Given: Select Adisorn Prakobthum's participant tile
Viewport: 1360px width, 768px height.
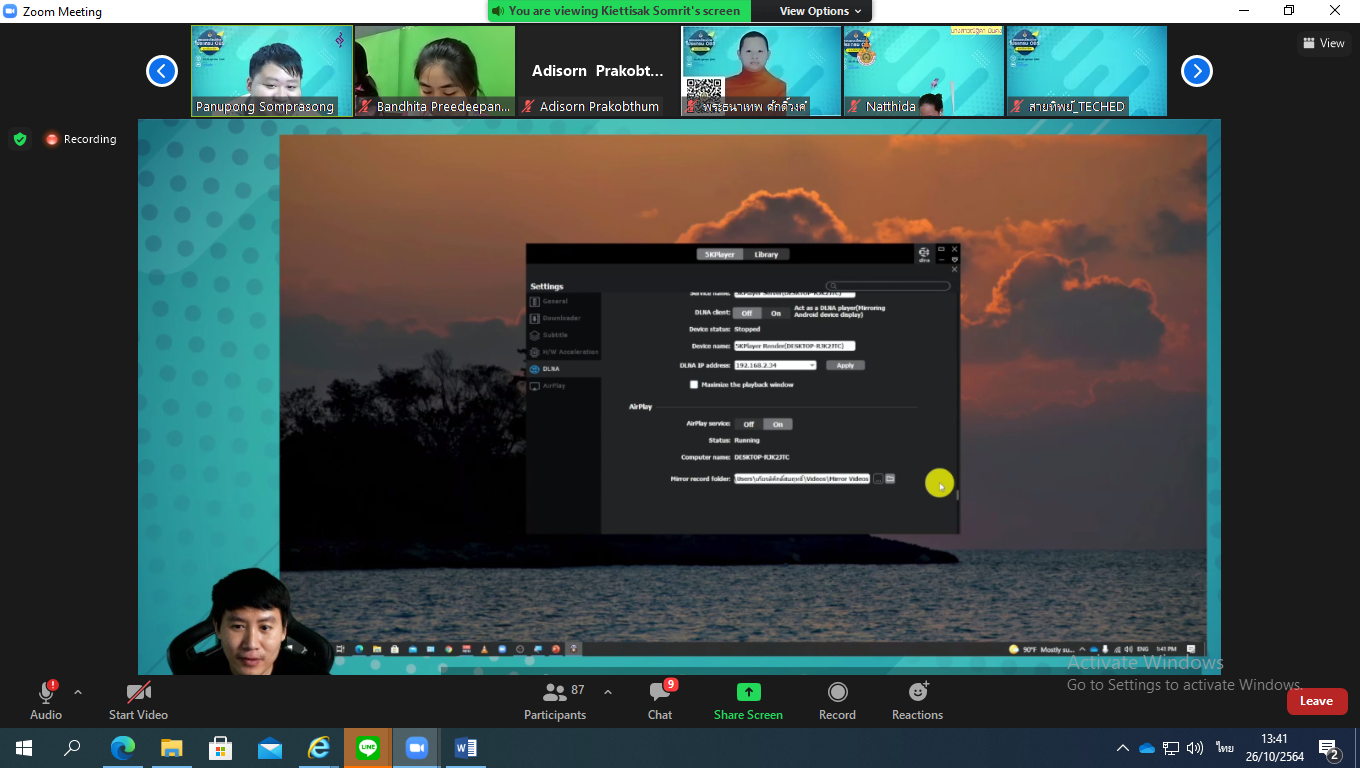Looking at the screenshot, I should 598,71.
